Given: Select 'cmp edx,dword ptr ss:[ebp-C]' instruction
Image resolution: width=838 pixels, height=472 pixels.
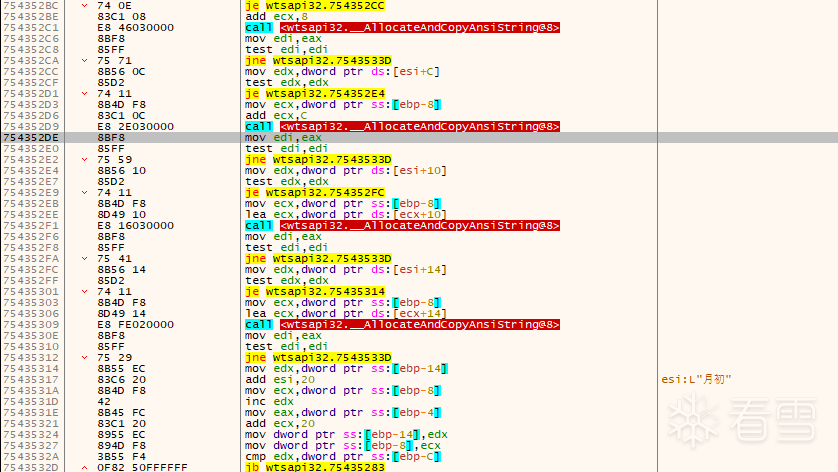Looking at the screenshot, I should point(343,457).
